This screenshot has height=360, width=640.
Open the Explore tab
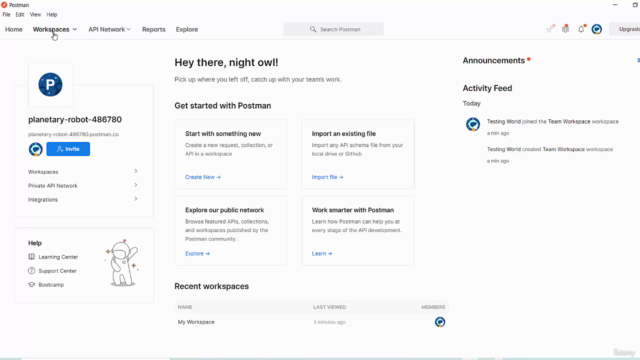click(187, 29)
